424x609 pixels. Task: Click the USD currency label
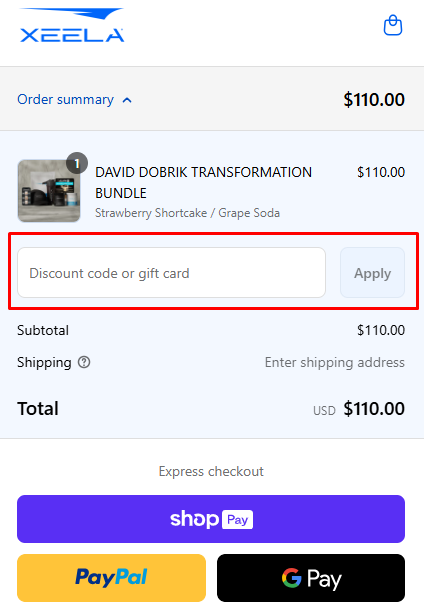click(324, 411)
